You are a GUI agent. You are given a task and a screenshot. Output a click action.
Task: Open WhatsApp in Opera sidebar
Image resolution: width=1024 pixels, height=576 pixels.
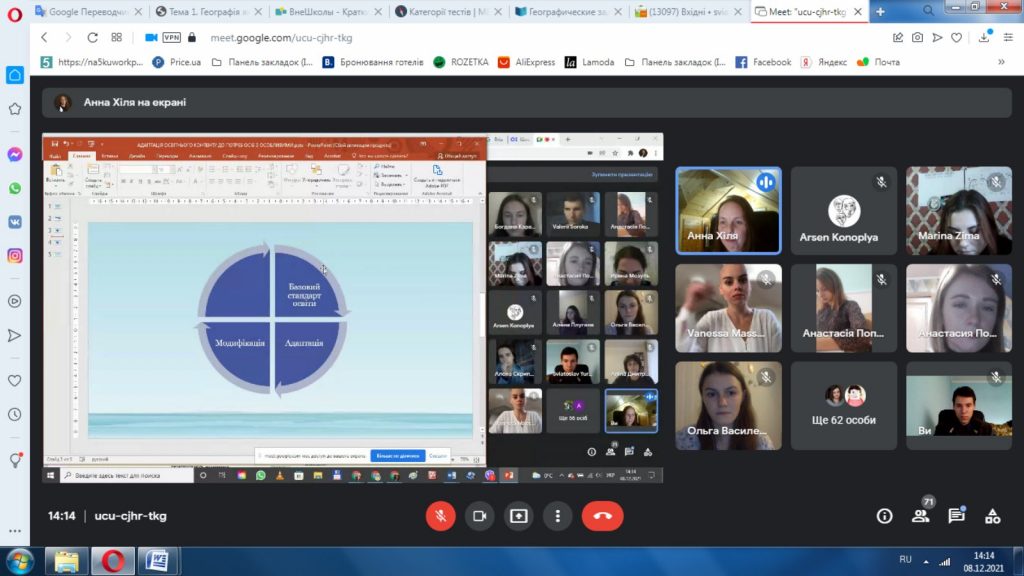[14, 188]
